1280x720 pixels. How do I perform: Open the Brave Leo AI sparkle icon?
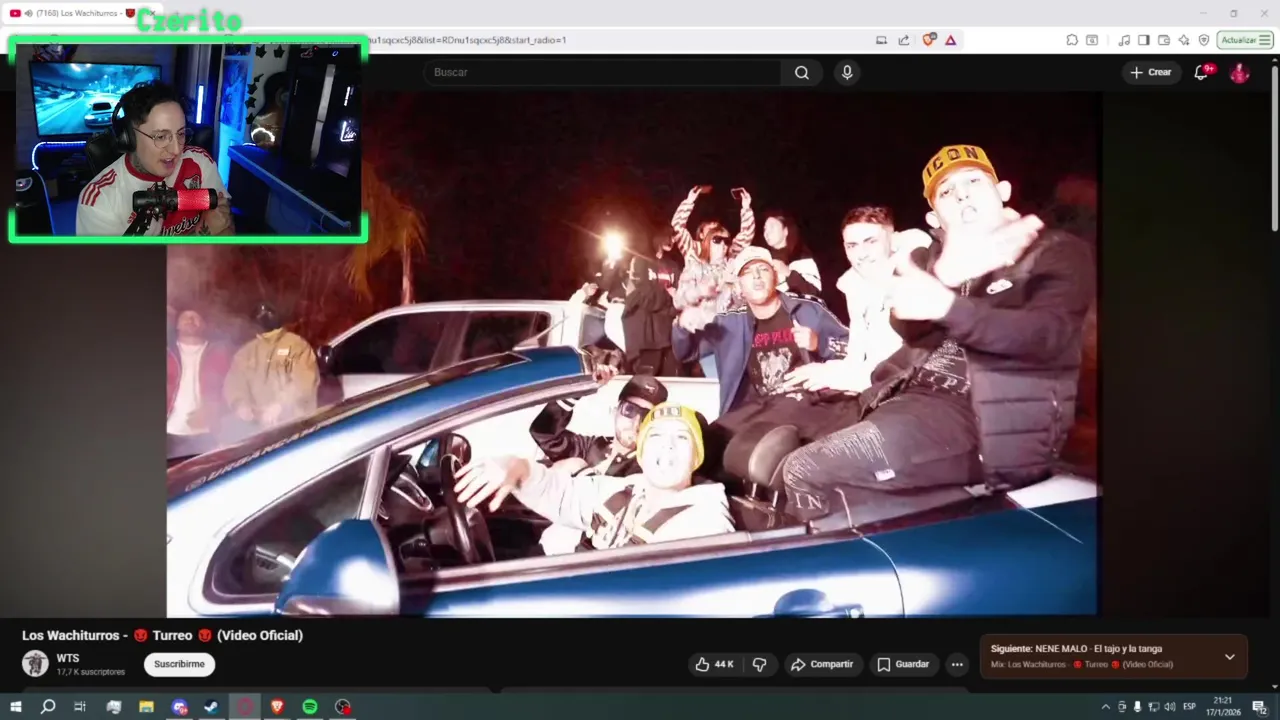pyautogui.click(x=1184, y=40)
